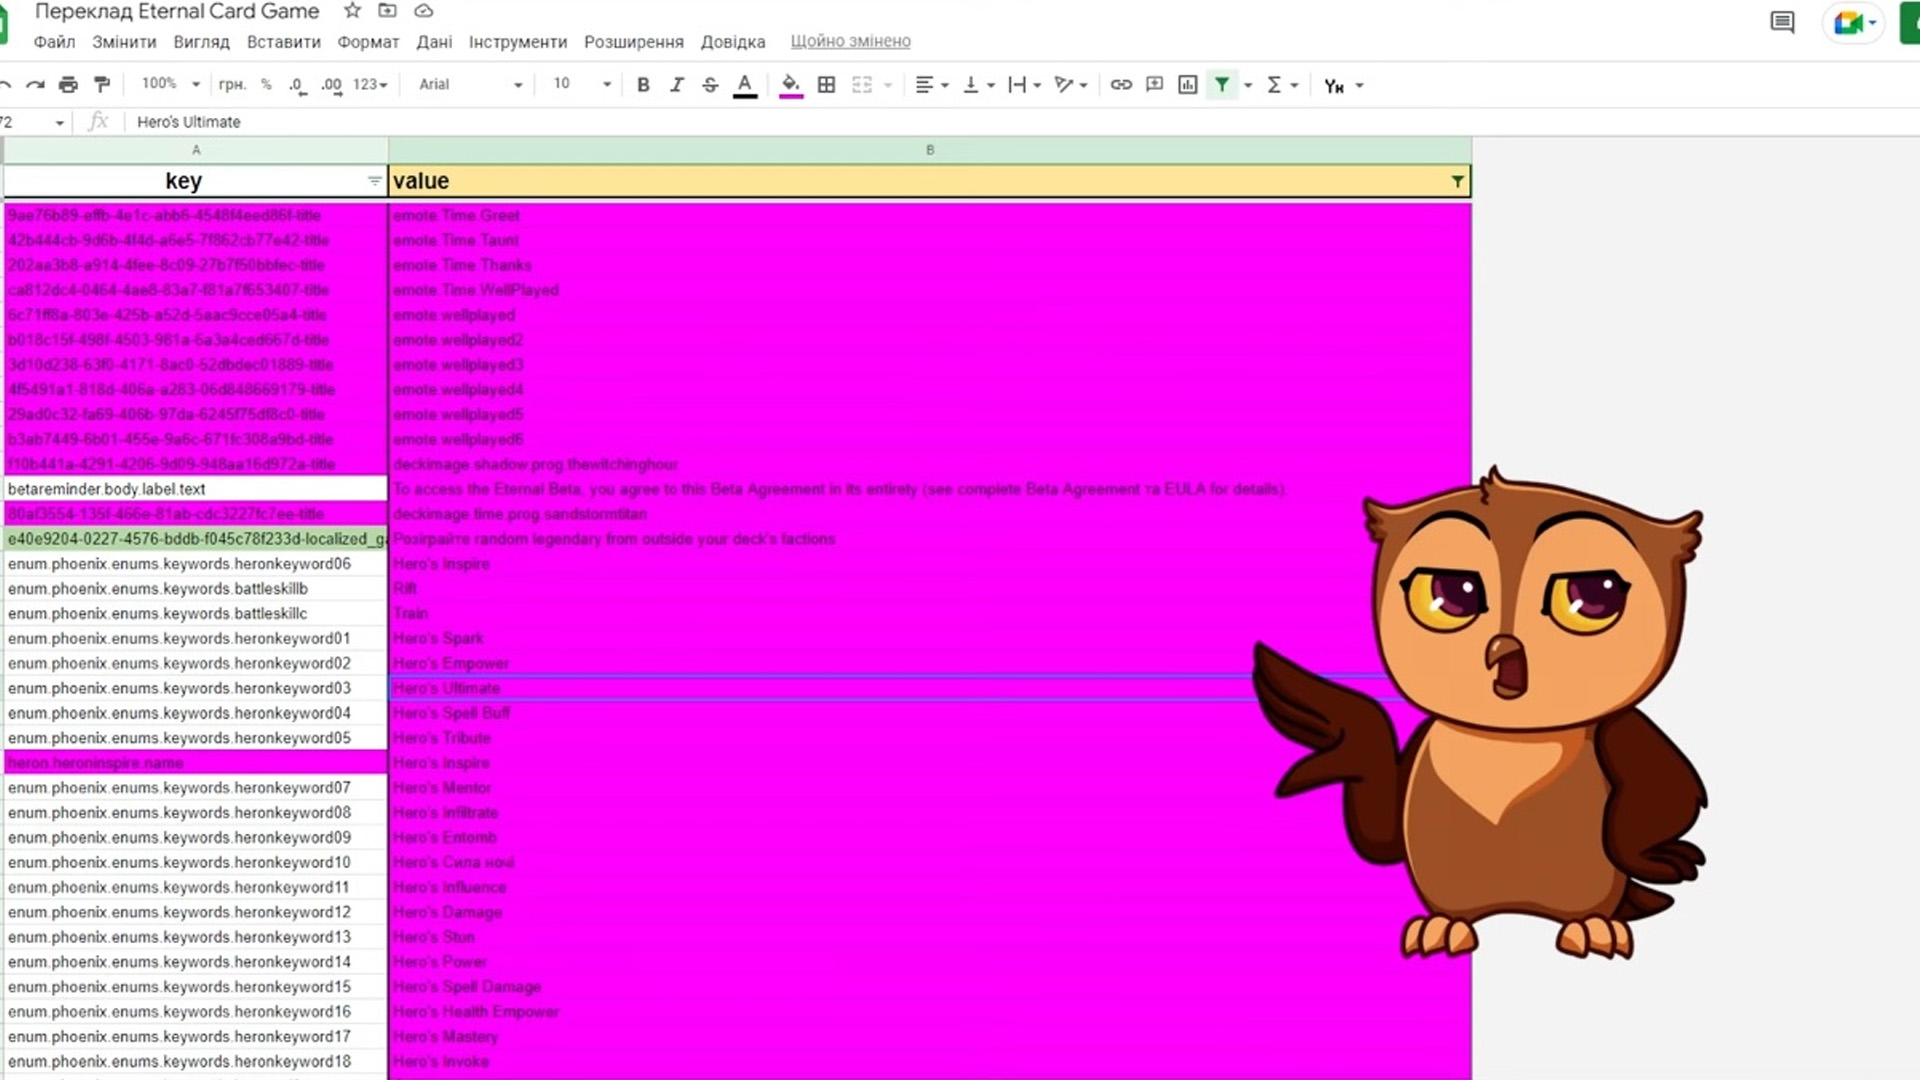This screenshot has width=1920, height=1080.
Task: Click the insert chart icon
Action: (1188, 85)
